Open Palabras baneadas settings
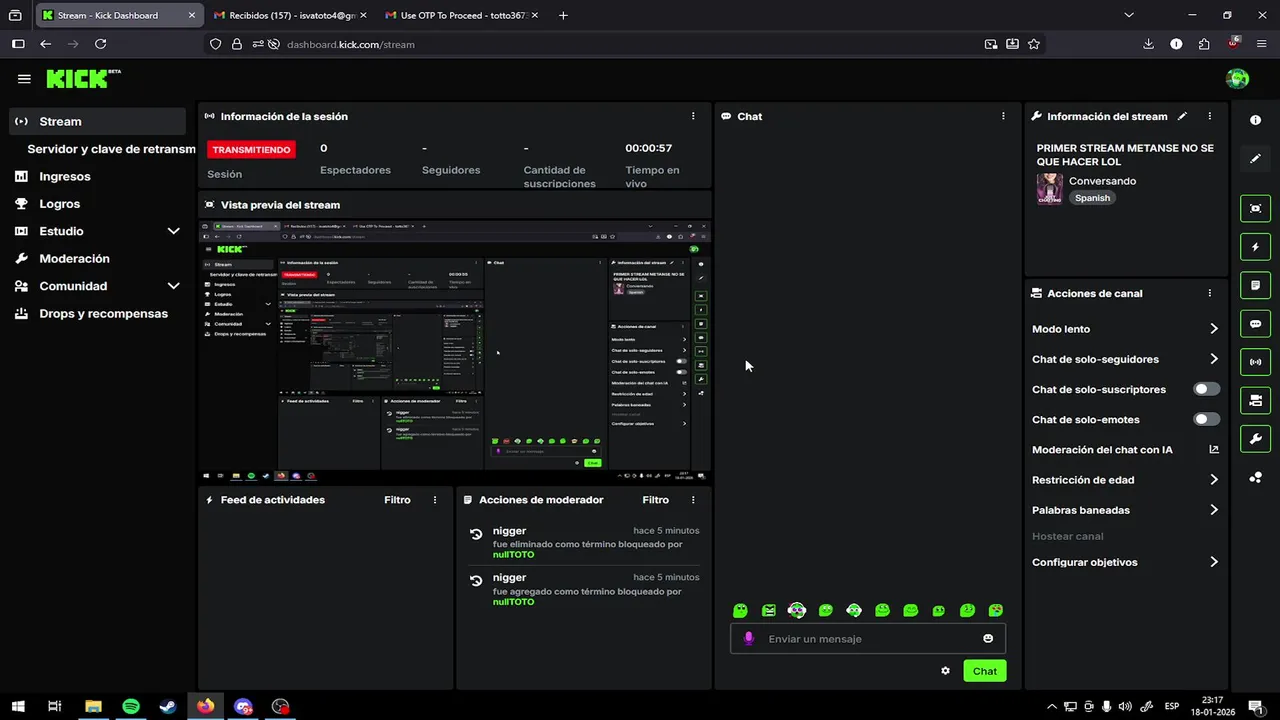Screen dimensions: 1280x720 (1125, 510)
